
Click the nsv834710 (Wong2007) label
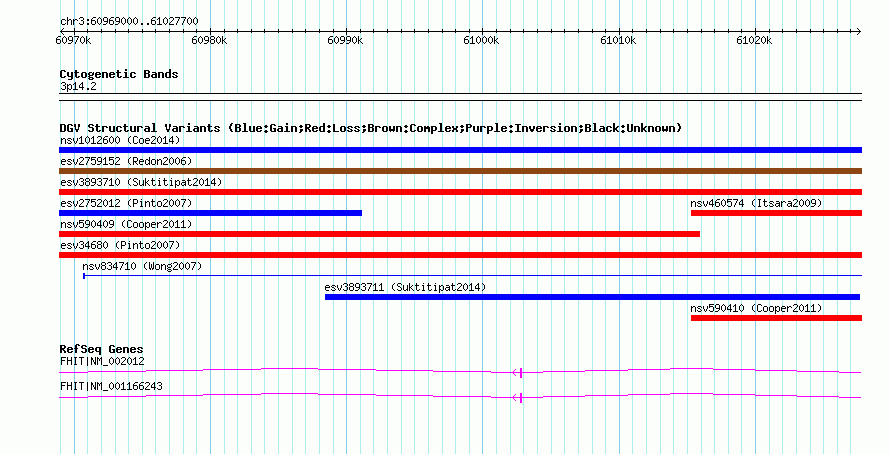(142, 266)
